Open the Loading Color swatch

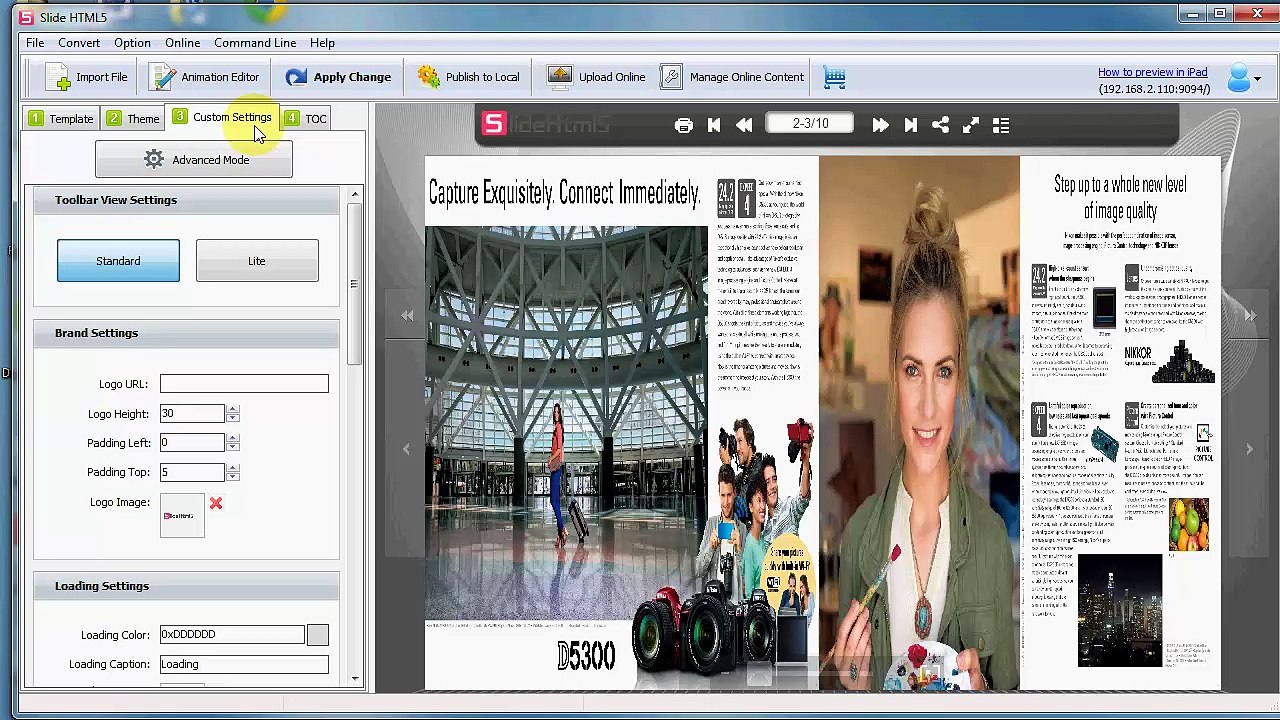tap(317, 634)
